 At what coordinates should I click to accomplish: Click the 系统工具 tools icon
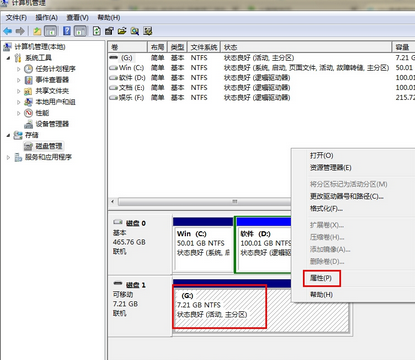(x=18, y=58)
